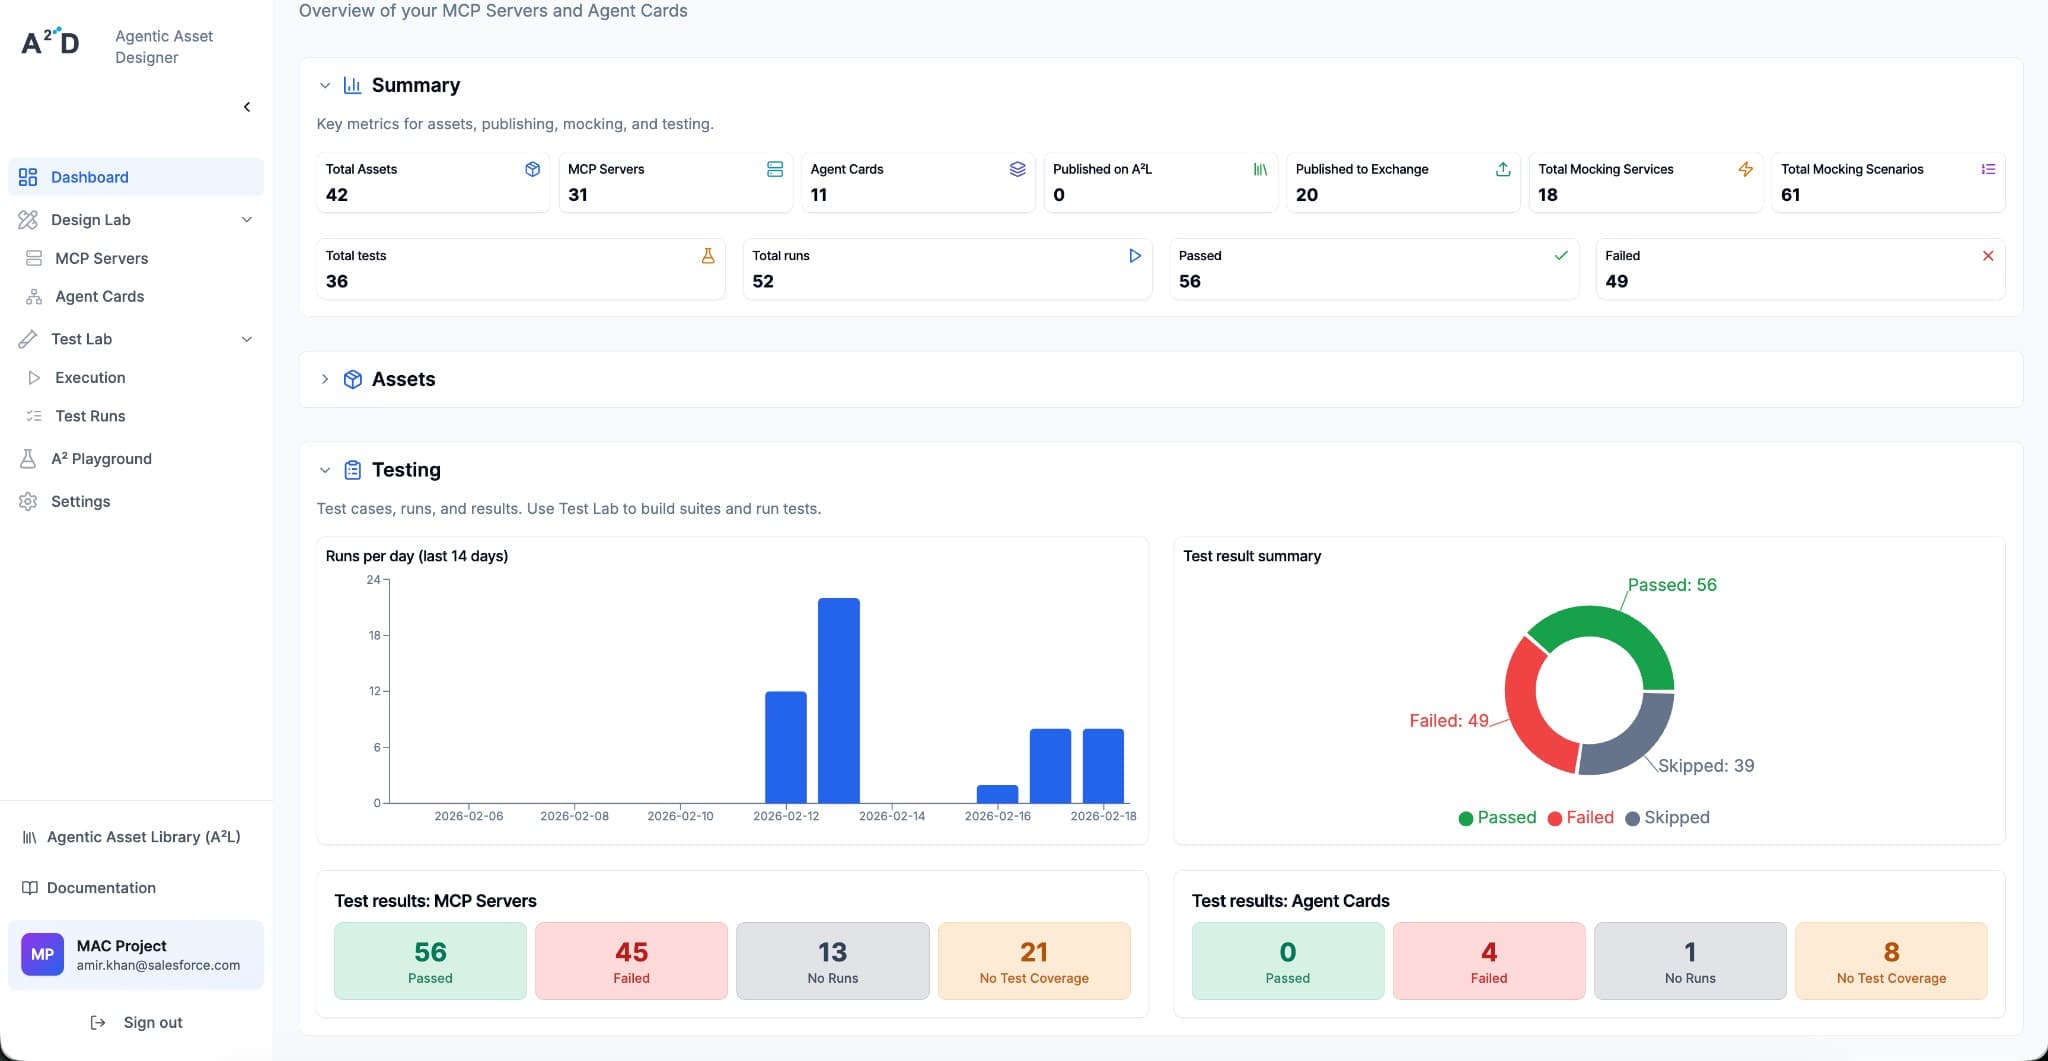Click the red X icon on Failed card
This screenshot has width=2048, height=1061.
(1988, 255)
